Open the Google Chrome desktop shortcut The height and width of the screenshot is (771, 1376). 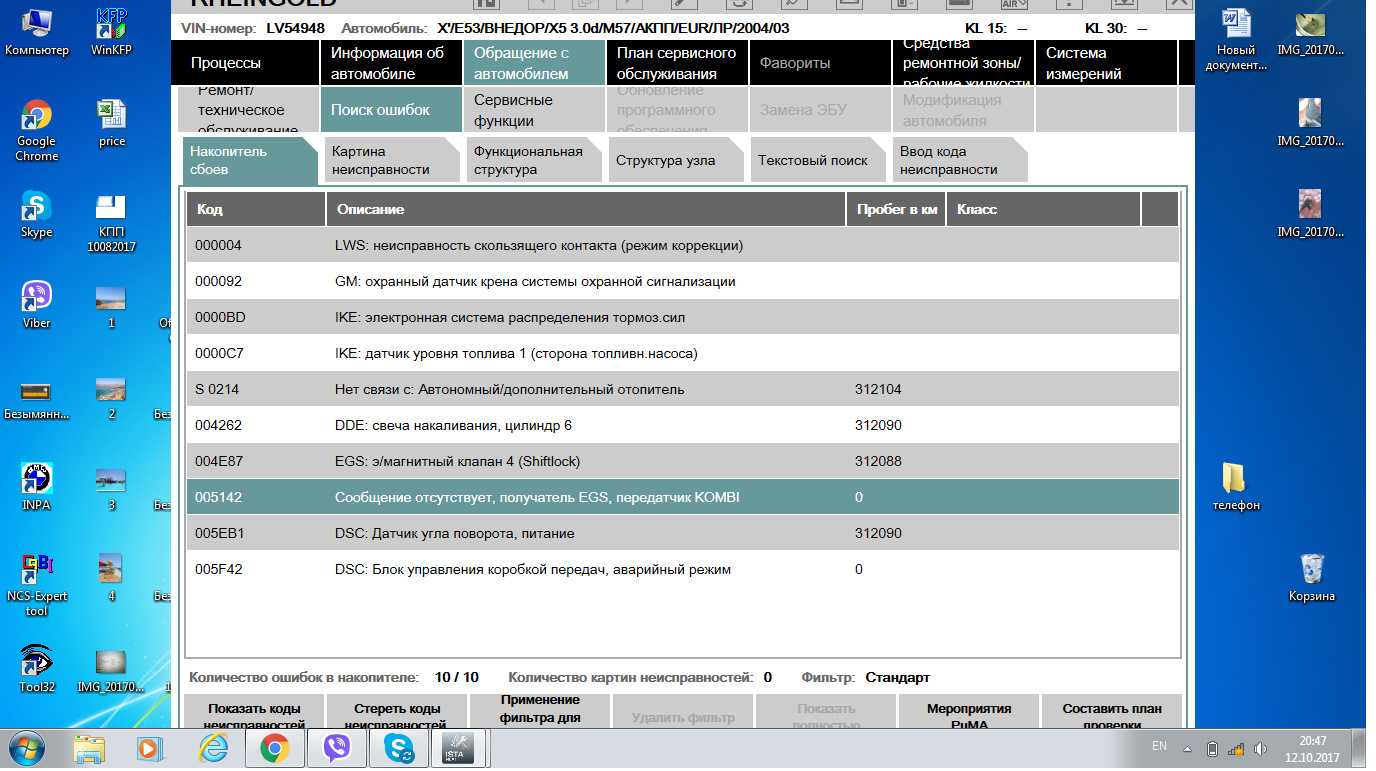click(37, 130)
